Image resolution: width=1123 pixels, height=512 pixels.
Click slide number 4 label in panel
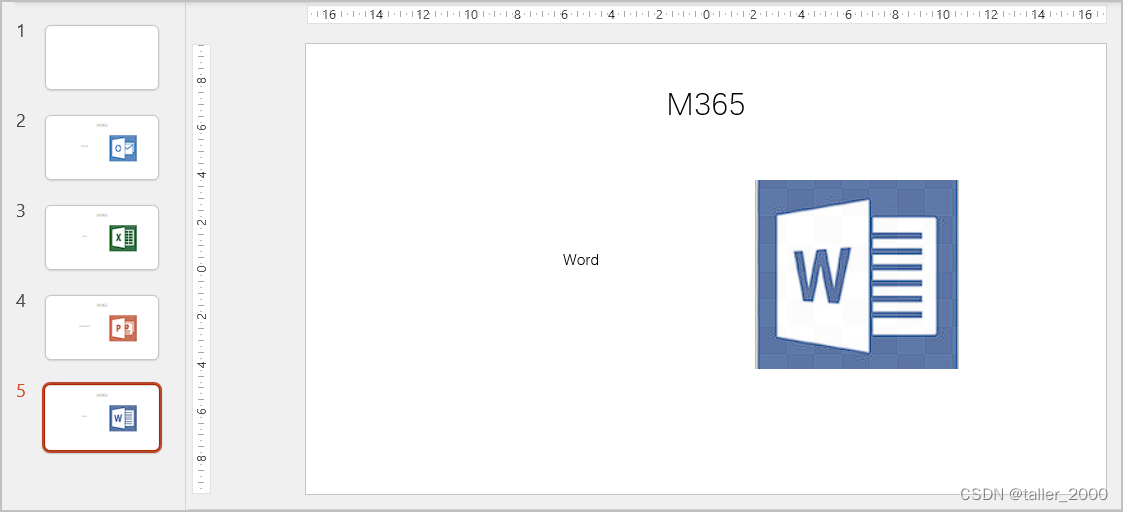click(x=21, y=301)
